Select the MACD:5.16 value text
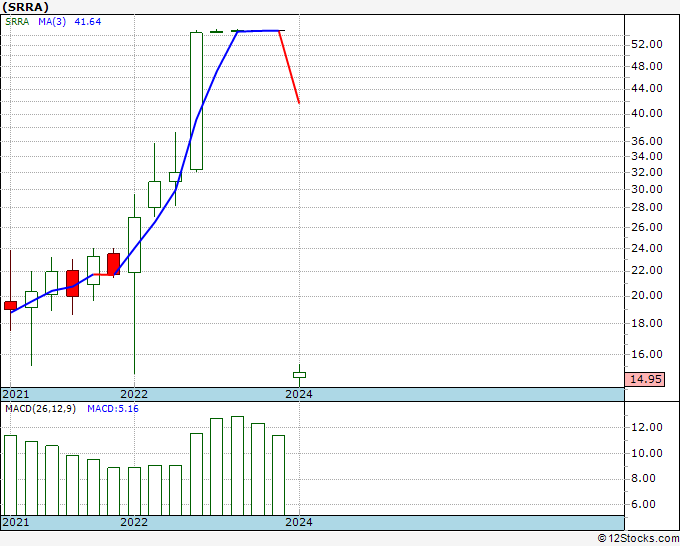Viewport: 680px width, 546px height. pos(113,409)
